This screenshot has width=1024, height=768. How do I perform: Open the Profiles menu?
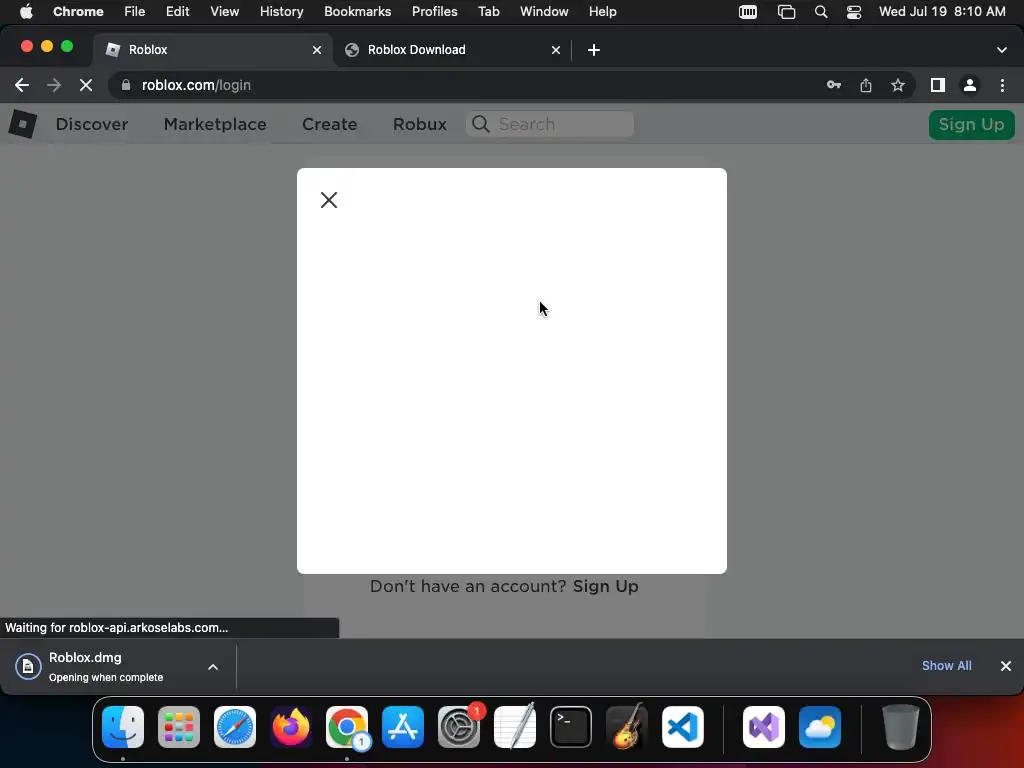[434, 11]
